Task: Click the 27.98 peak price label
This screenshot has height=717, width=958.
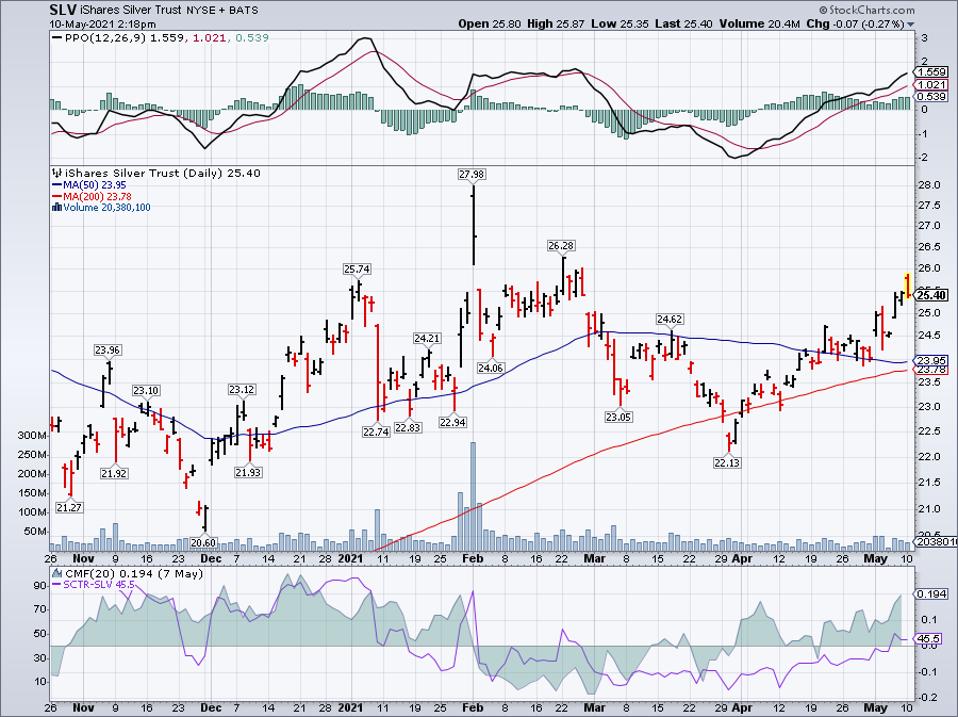Action: pos(471,175)
